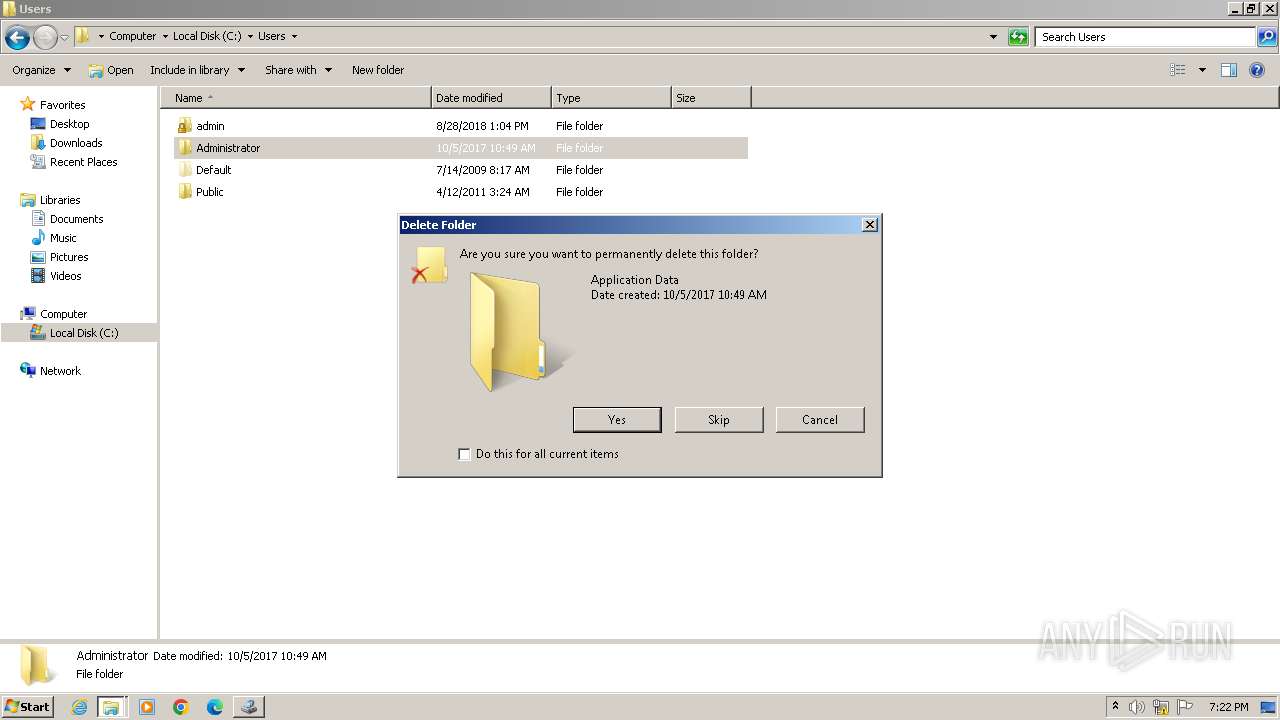Open Downloads in the navigation pane
The height and width of the screenshot is (720, 1280).
click(x=76, y=143)
